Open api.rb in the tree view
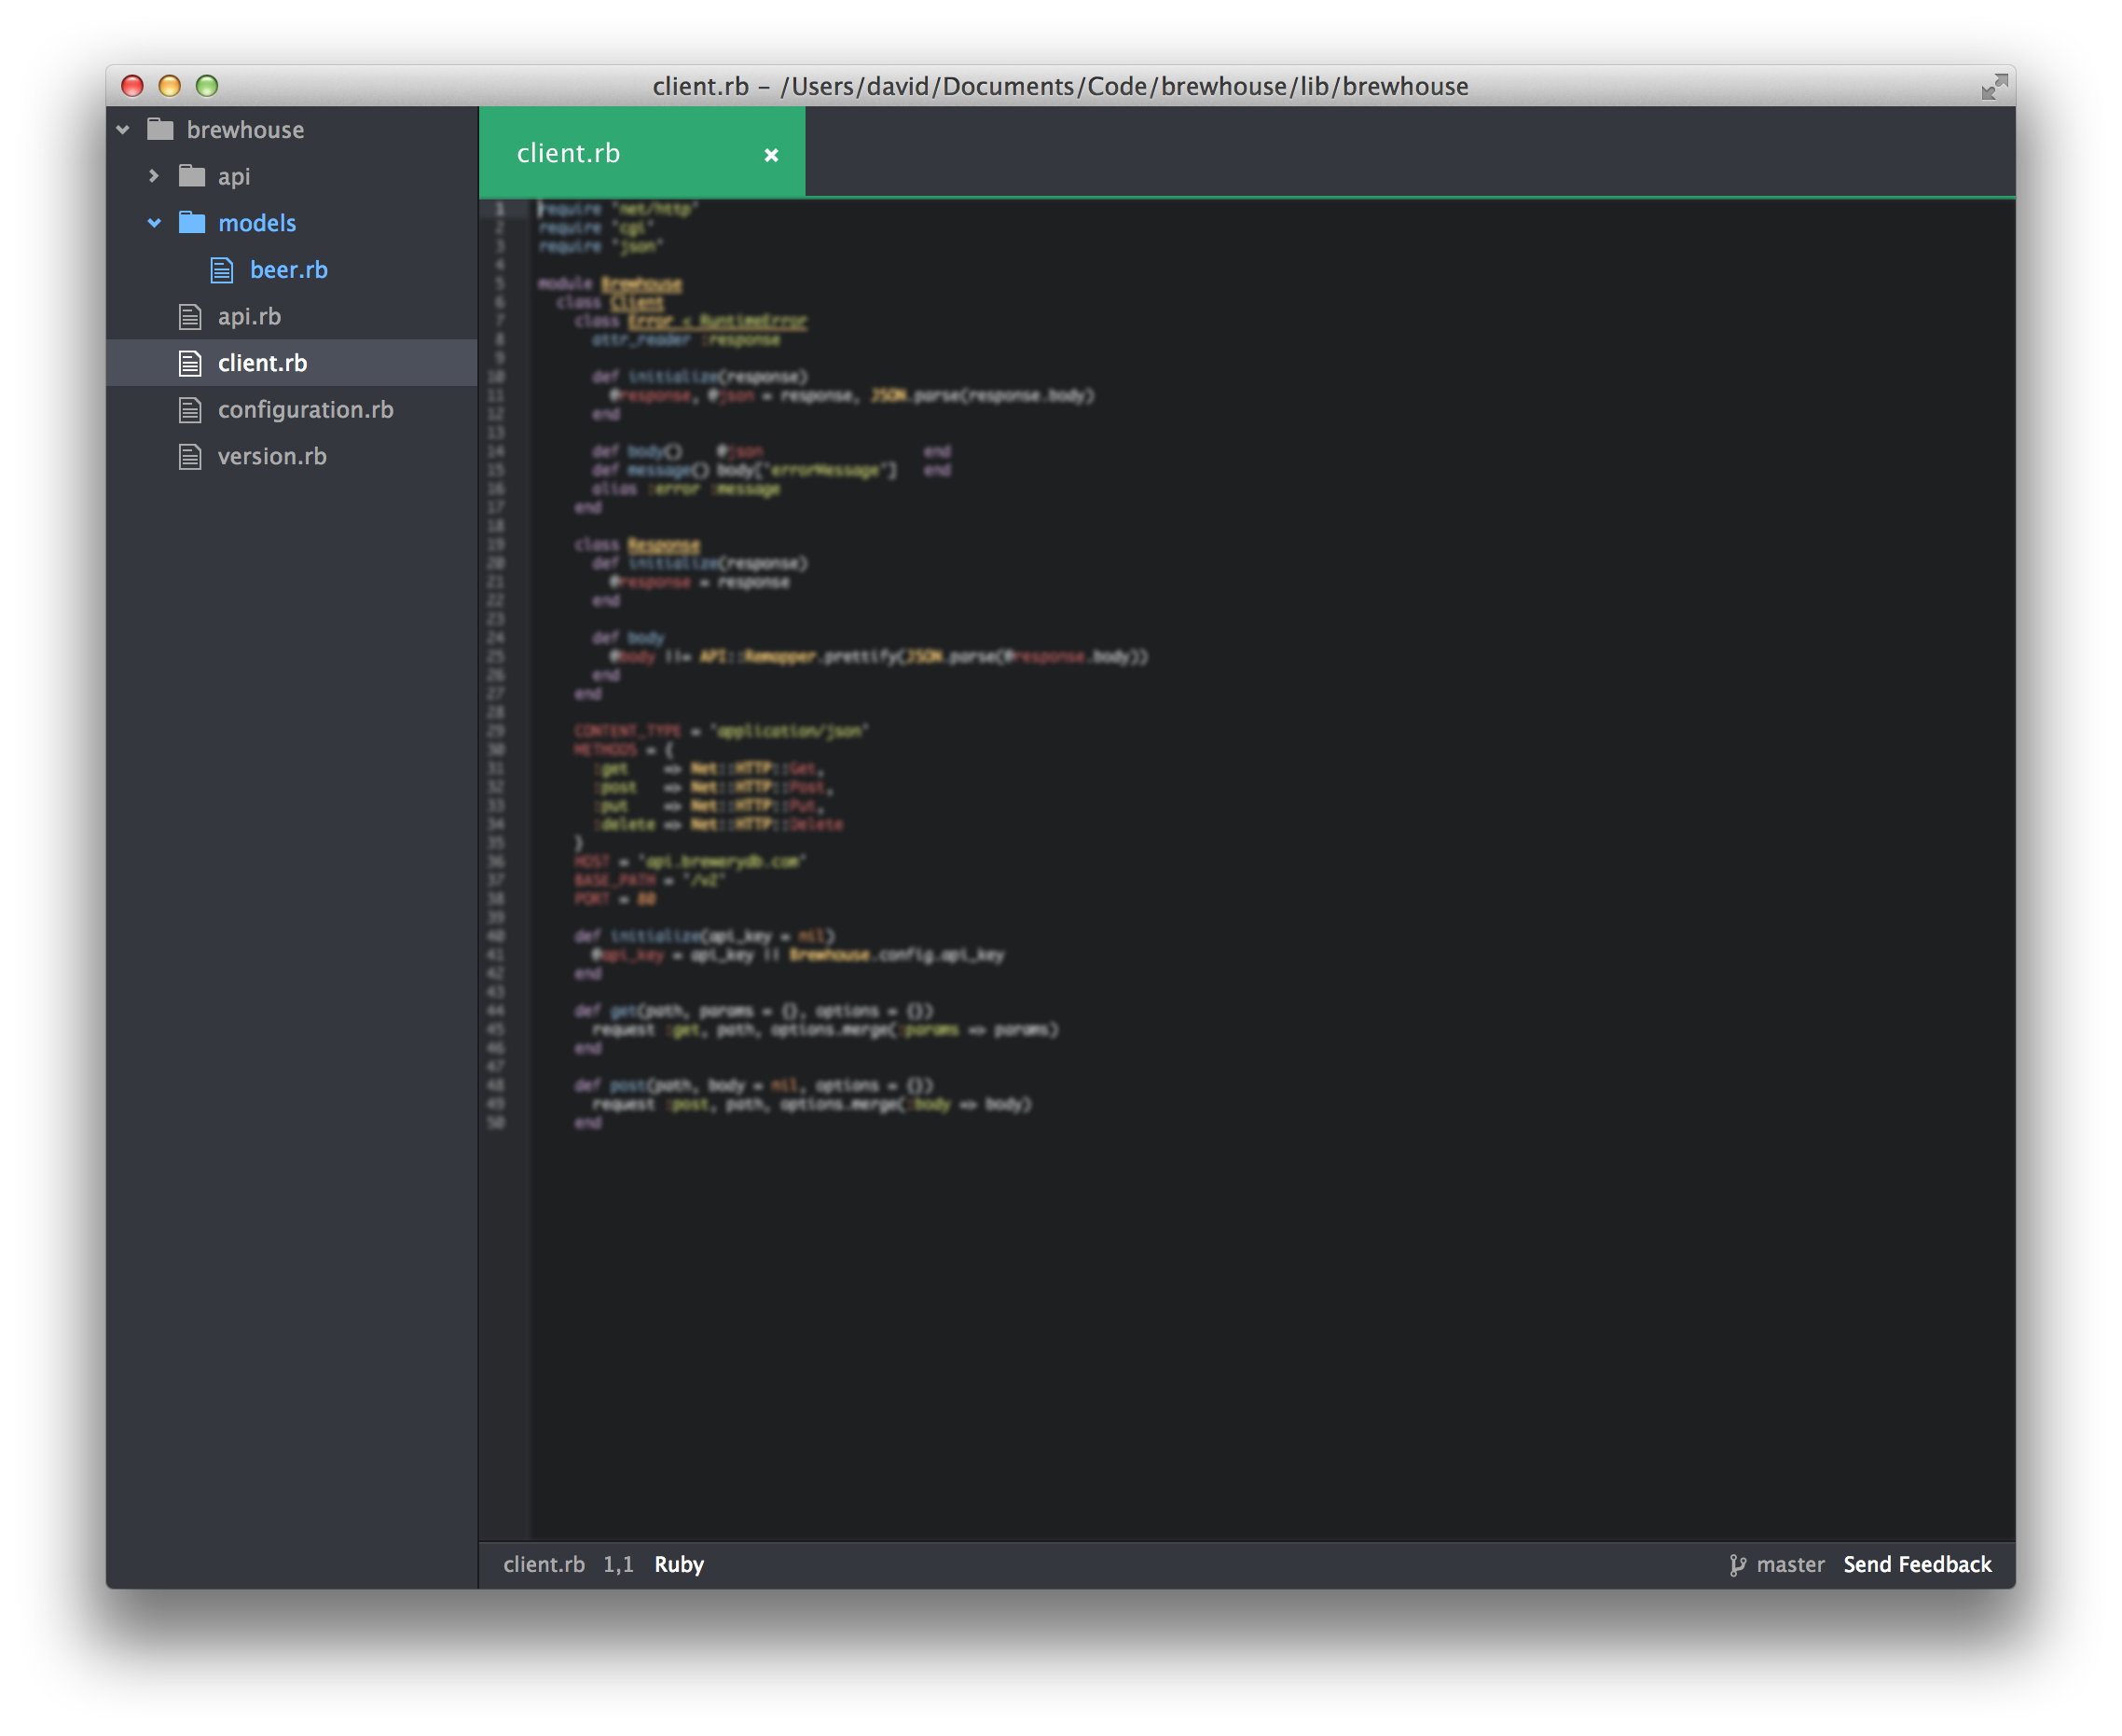The height and width of the screenshot is (1736, 2122). point(249,317)
